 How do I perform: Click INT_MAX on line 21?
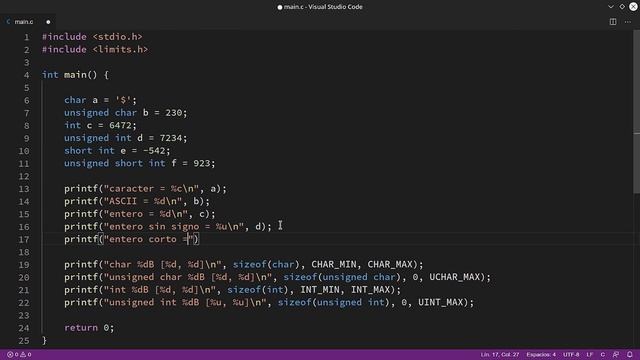point(371,290)
